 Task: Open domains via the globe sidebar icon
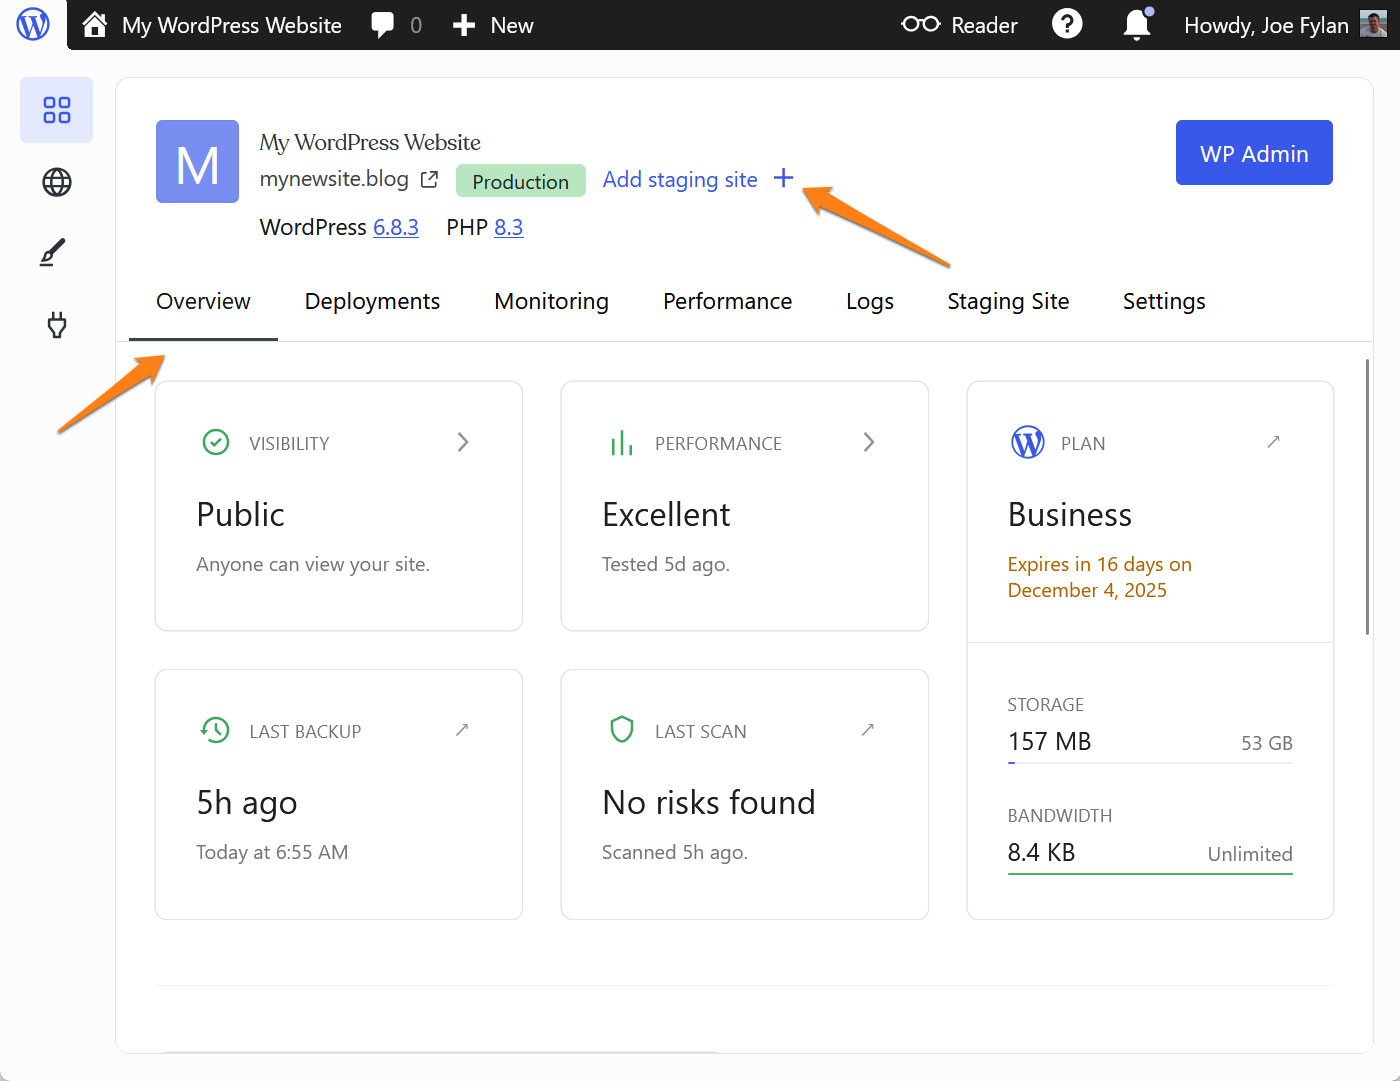pos(56,182)
